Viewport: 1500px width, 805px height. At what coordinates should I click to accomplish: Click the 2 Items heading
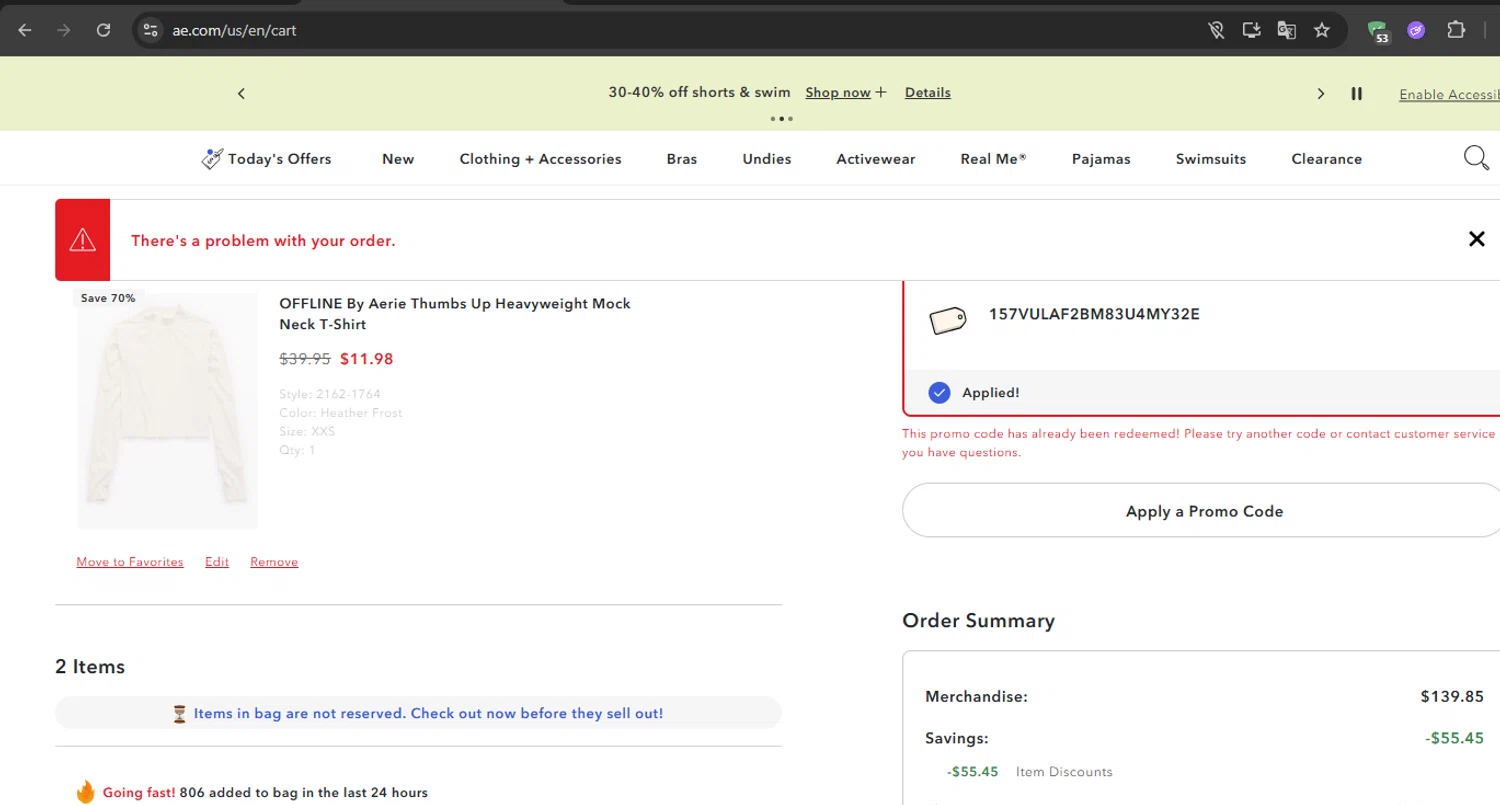point(90,667)
